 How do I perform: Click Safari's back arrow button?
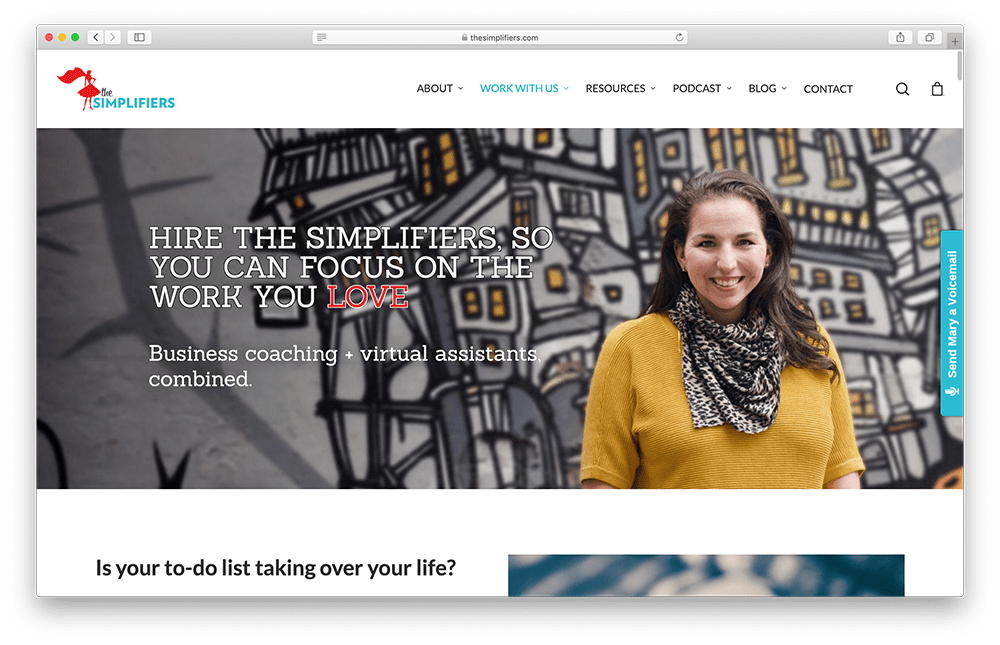pyautogui.click(x=96, y=38)
